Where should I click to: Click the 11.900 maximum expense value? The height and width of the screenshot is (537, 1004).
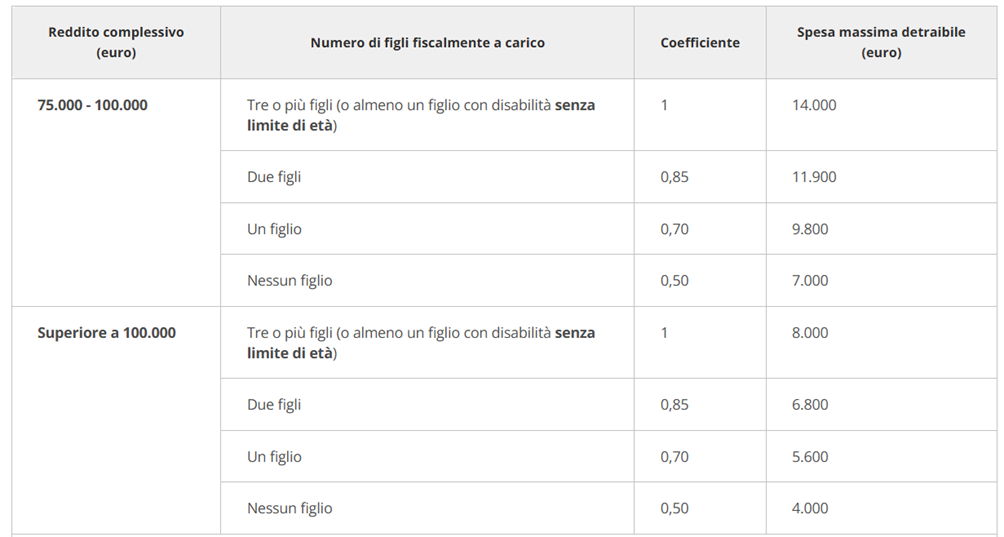tap(814, 177)
